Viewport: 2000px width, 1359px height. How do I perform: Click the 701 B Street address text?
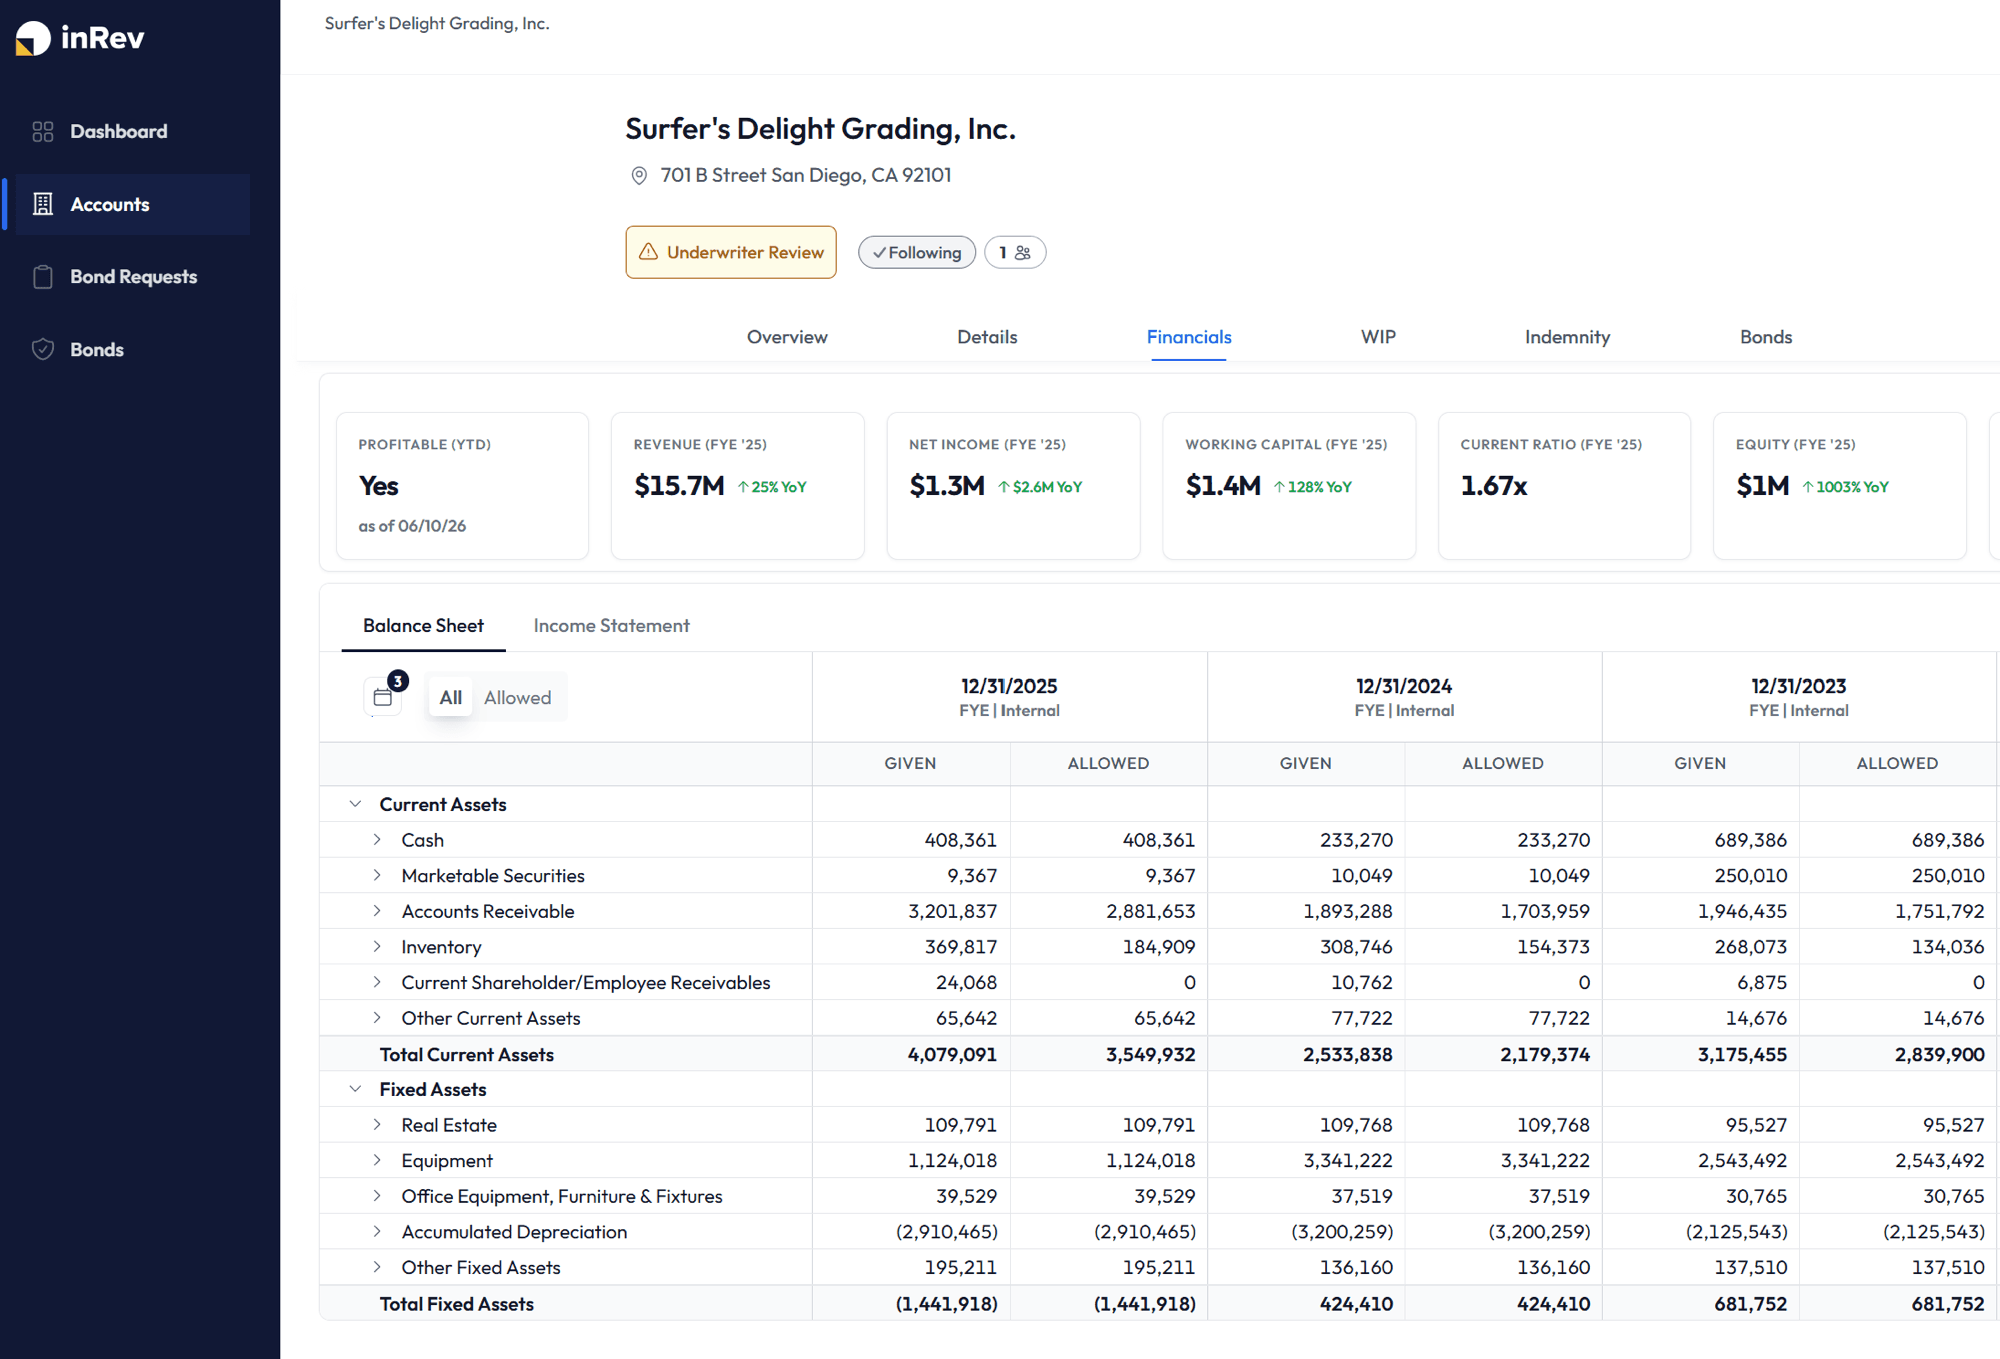[805, 175]
